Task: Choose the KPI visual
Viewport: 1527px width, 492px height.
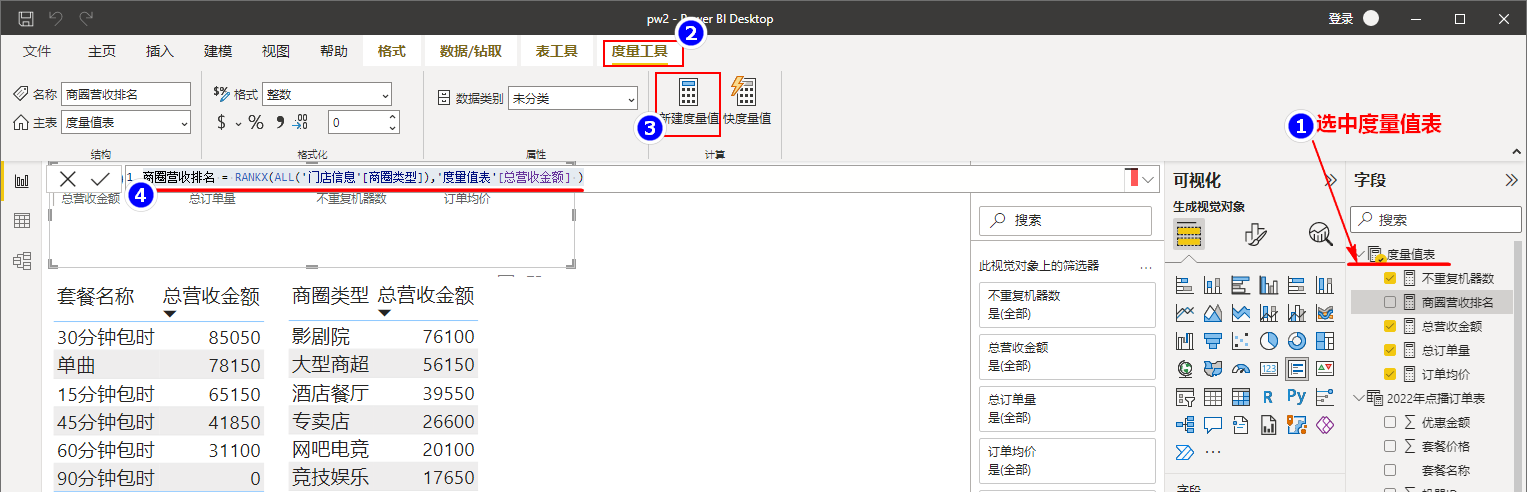Action: click(x=1325, y=369)
